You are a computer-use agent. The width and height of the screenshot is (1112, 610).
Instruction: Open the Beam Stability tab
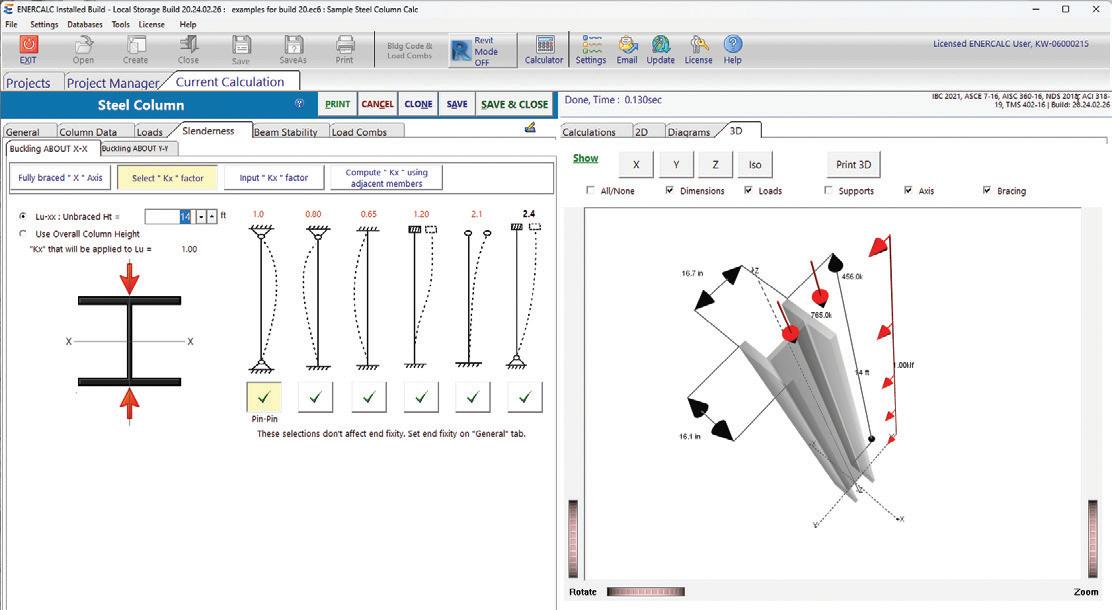286,132
